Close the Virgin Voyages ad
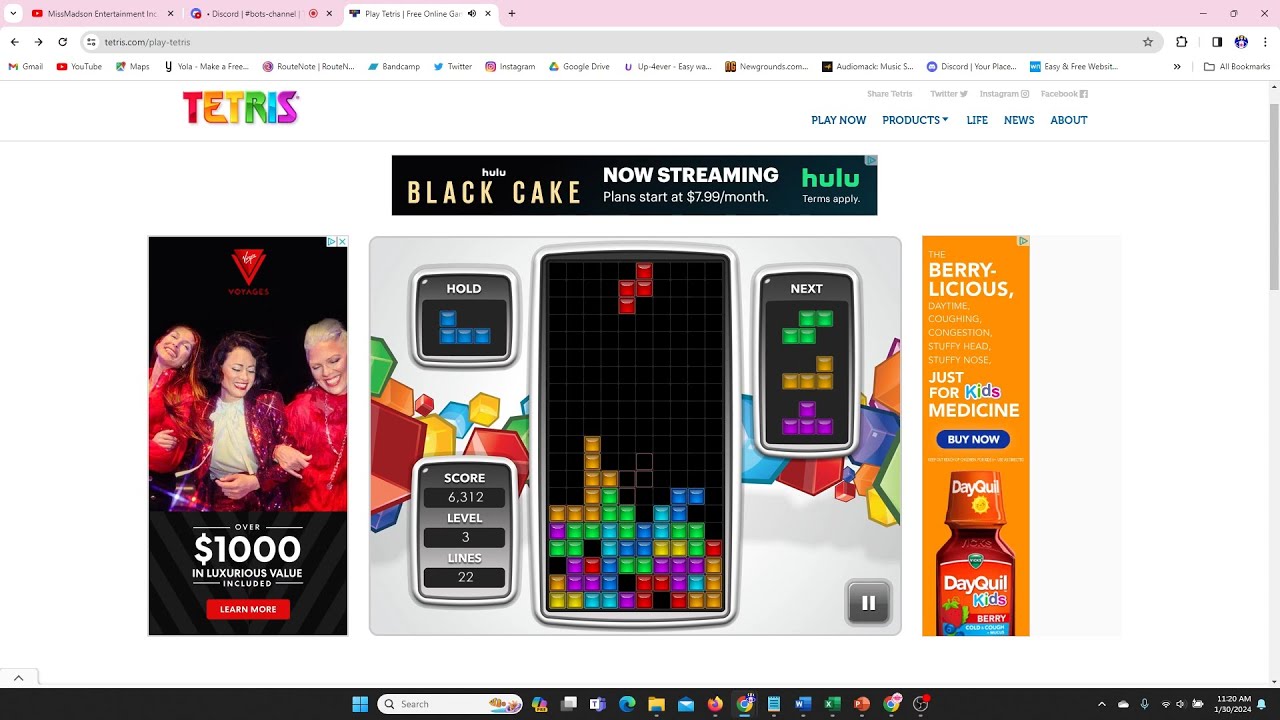Image resolution: width=1280 pixels, height=720 pixels. 341,242
